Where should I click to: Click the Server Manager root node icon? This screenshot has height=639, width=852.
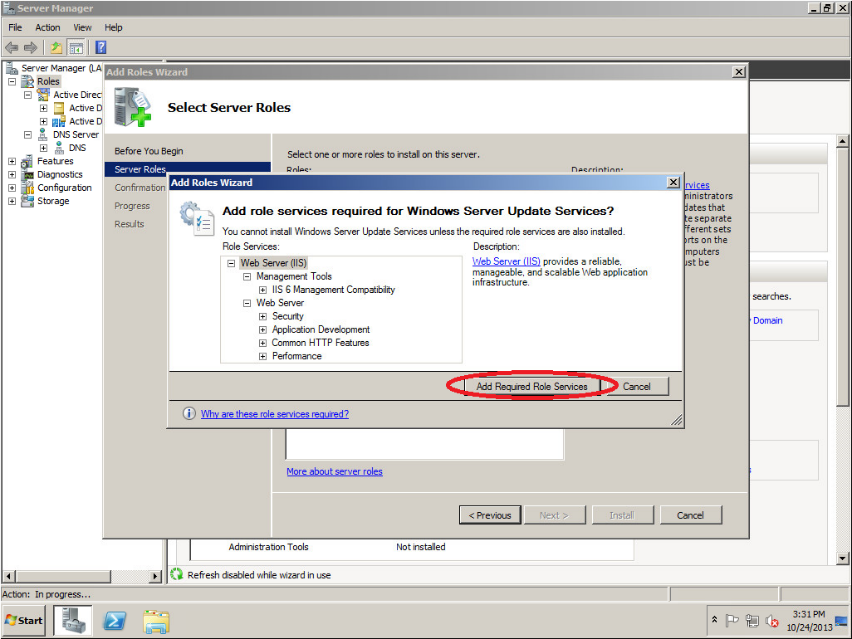click(12, 68)
